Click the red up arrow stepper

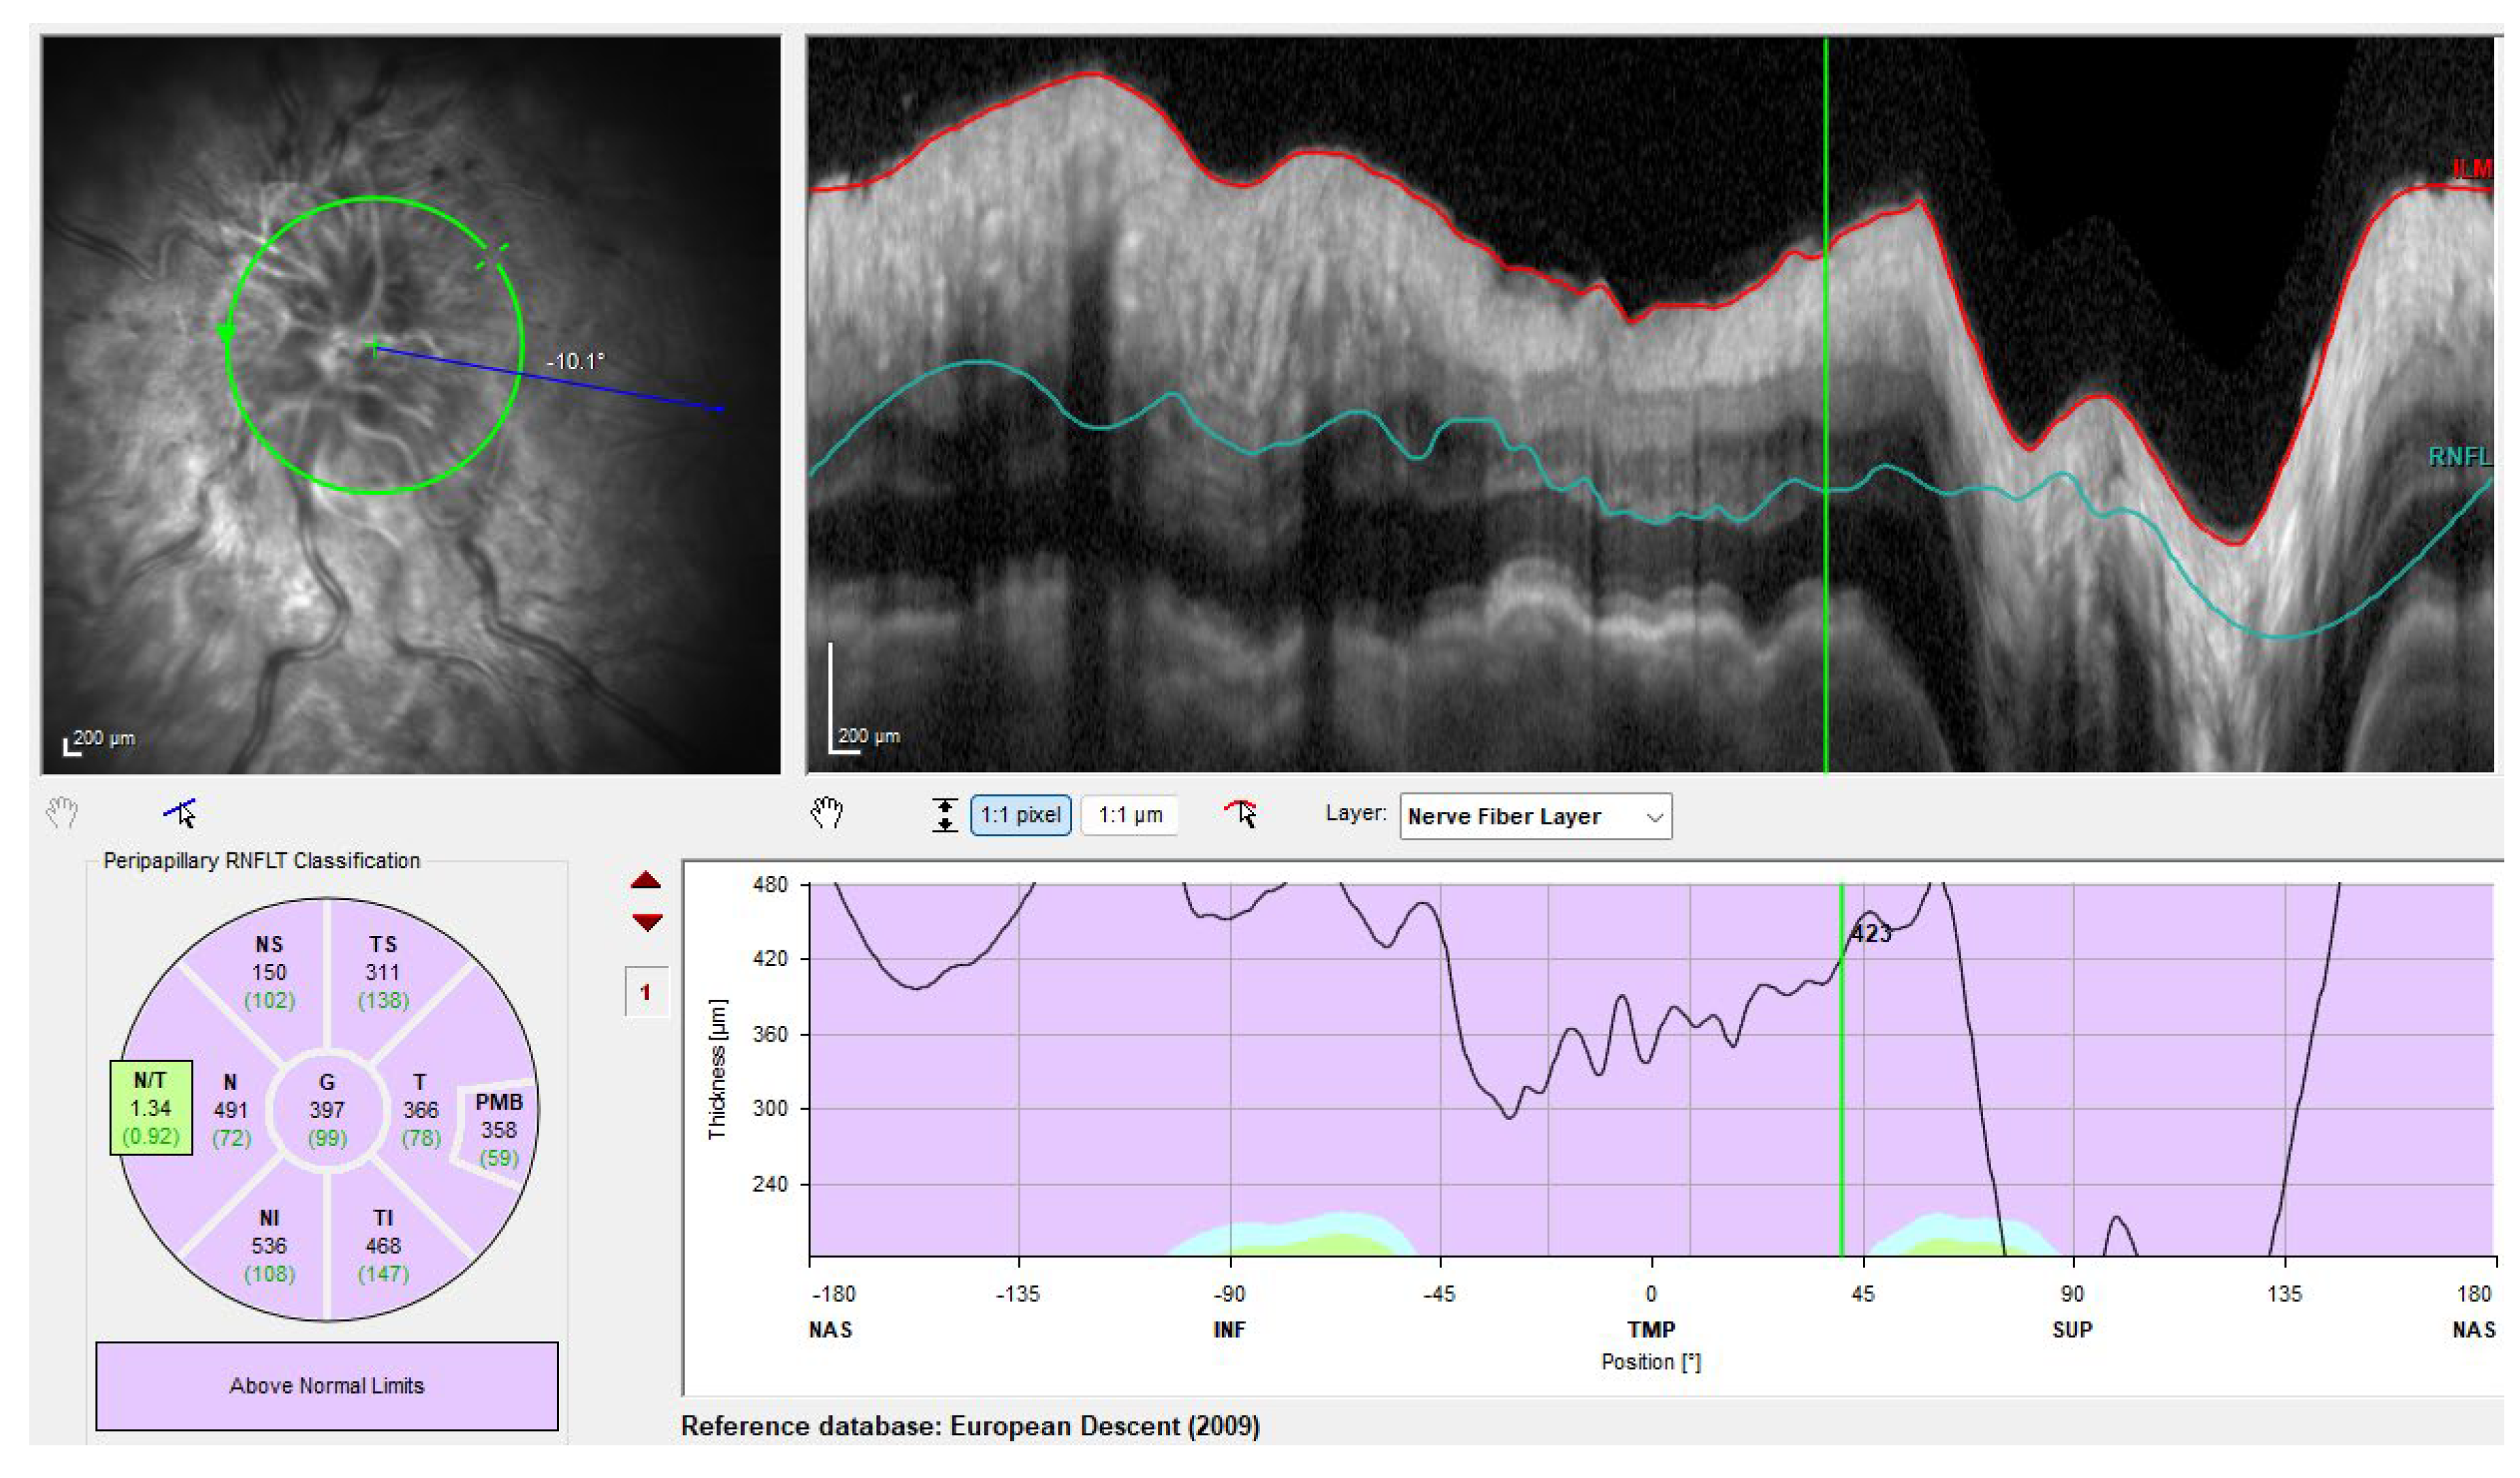click(647, 881)
